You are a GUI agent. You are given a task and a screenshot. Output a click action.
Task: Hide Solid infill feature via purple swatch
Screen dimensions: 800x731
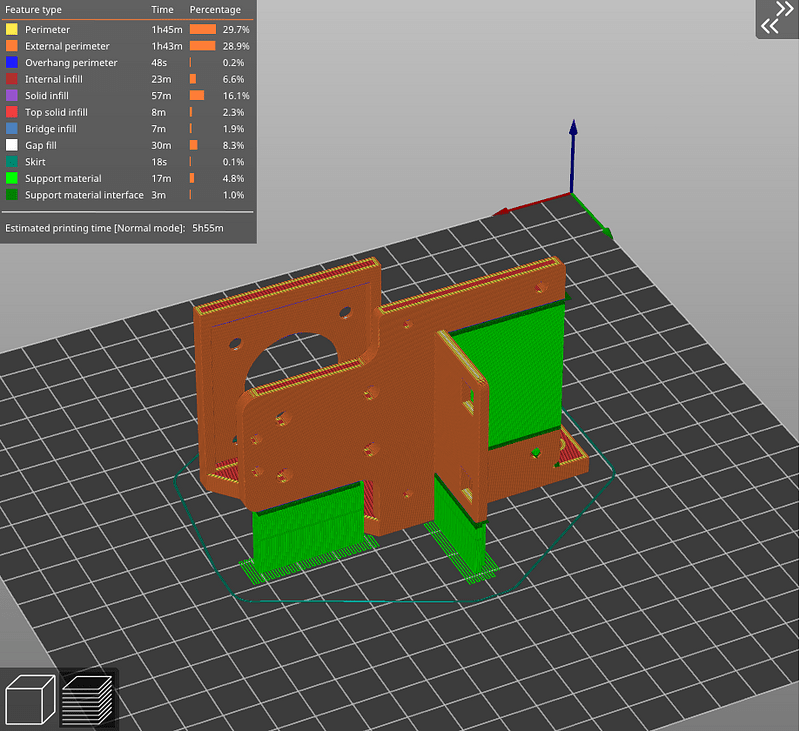click(11, 95)
